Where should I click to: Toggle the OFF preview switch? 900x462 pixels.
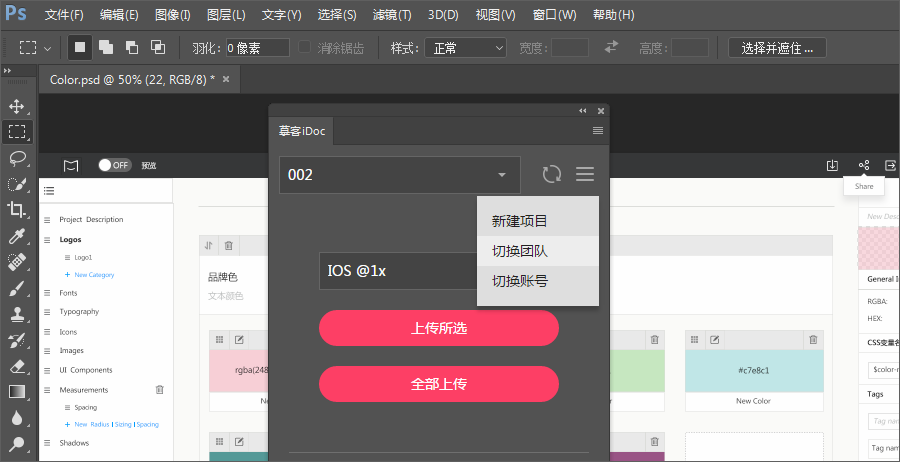pyautogui.click(x=115, y=165)
